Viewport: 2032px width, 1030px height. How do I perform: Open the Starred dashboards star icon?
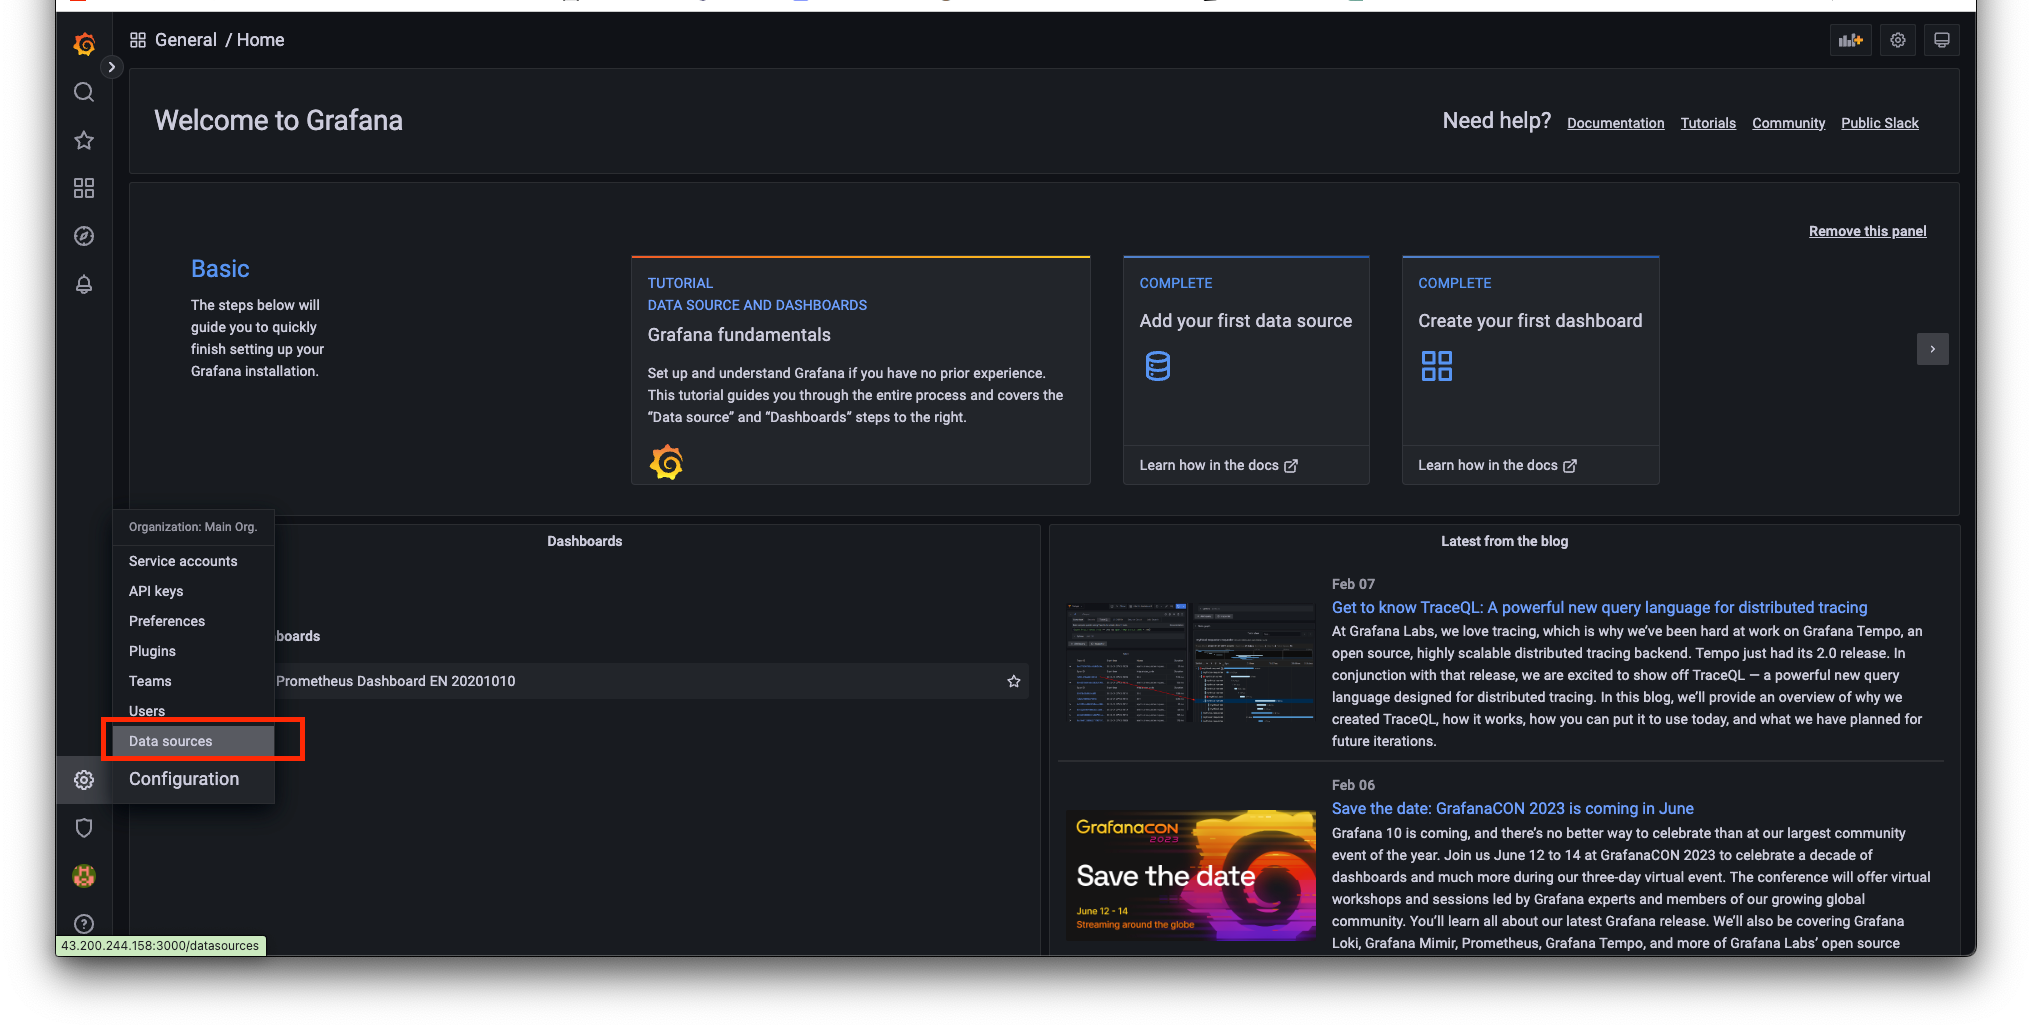click(84, 140)
